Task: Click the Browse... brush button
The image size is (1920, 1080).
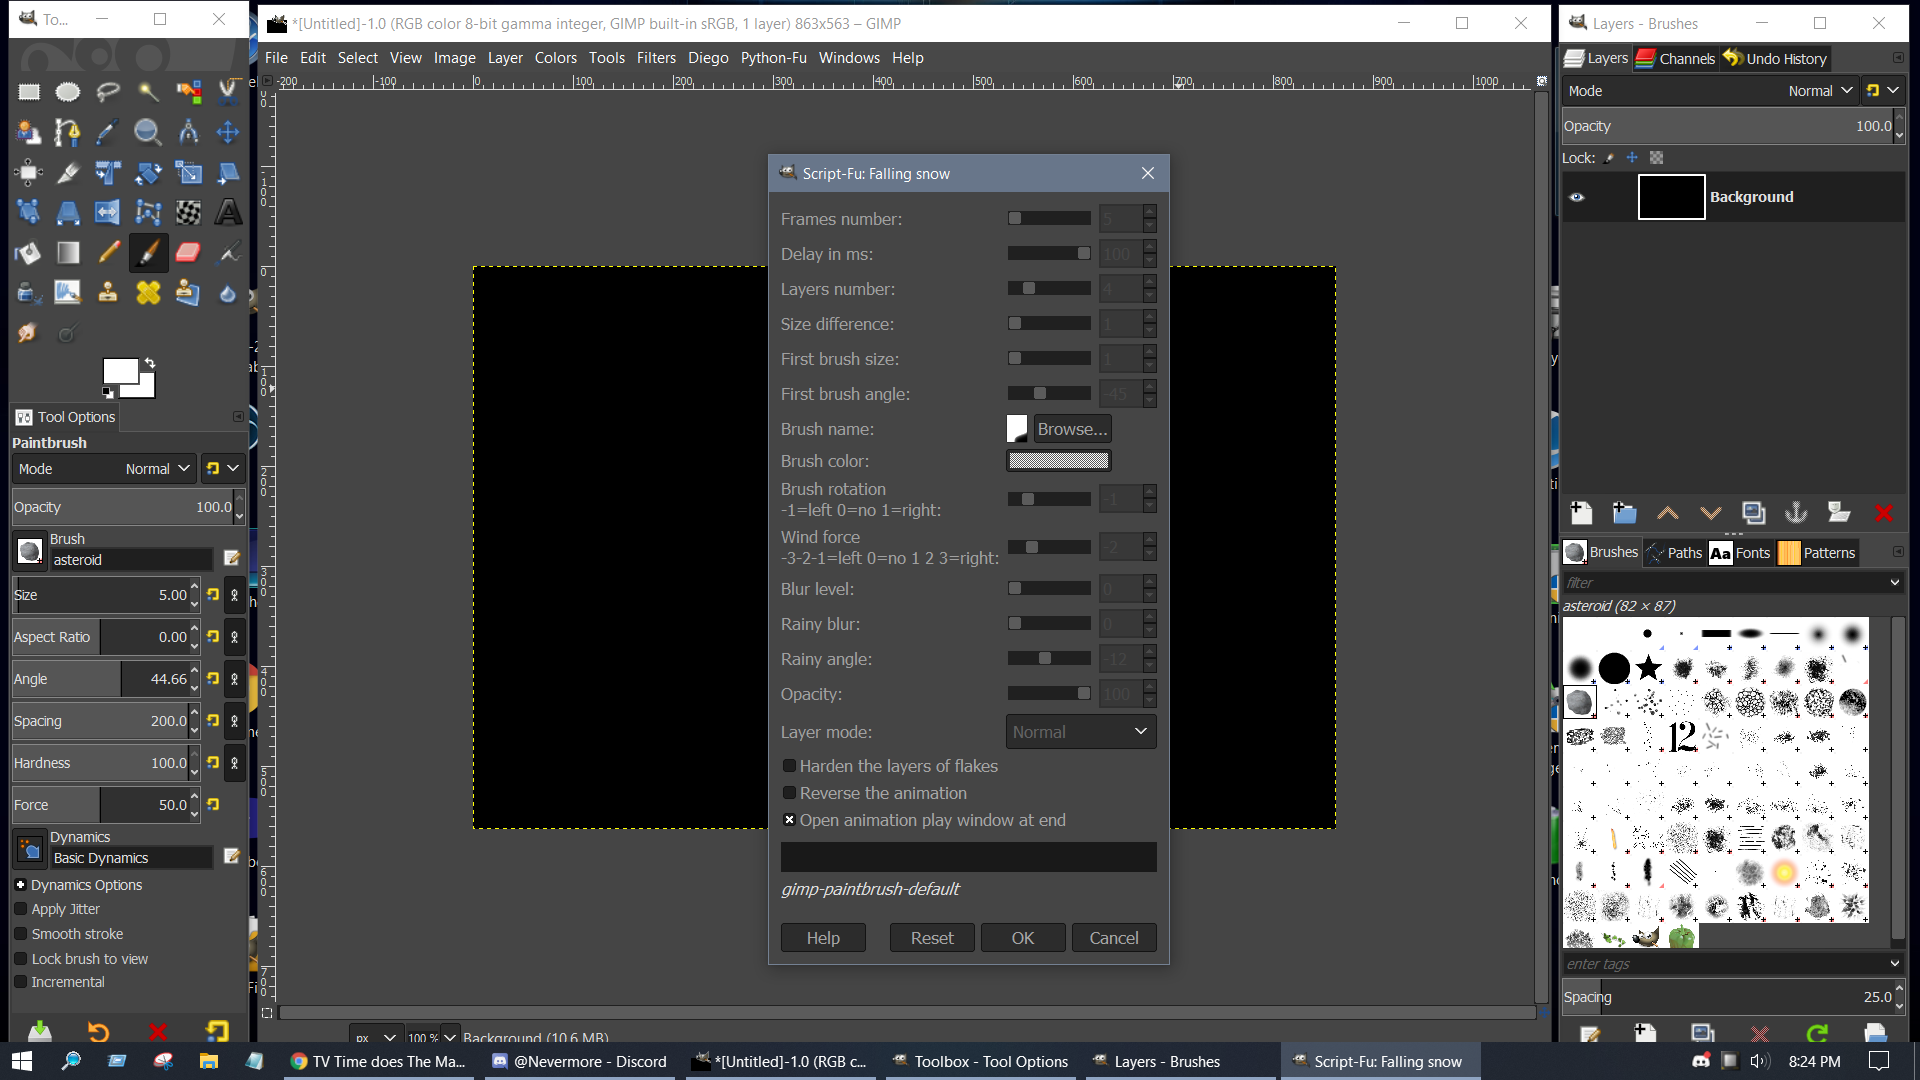Action: pyautogui.click(x=1072, y=429)
